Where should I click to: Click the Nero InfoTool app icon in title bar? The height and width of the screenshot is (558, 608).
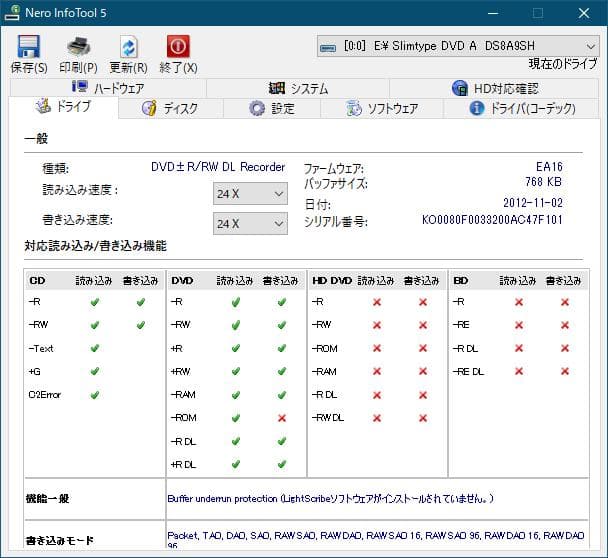click(12, 12)
